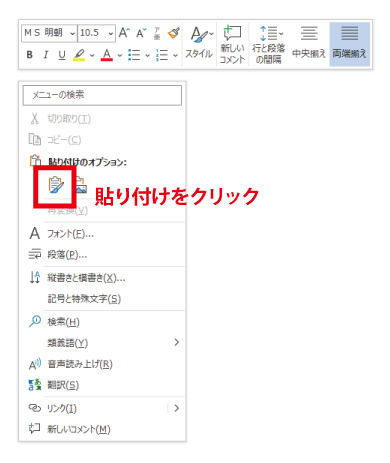The image size is (390, 463).
Task: Open the font color dropdown arrow
Action: 120,55
